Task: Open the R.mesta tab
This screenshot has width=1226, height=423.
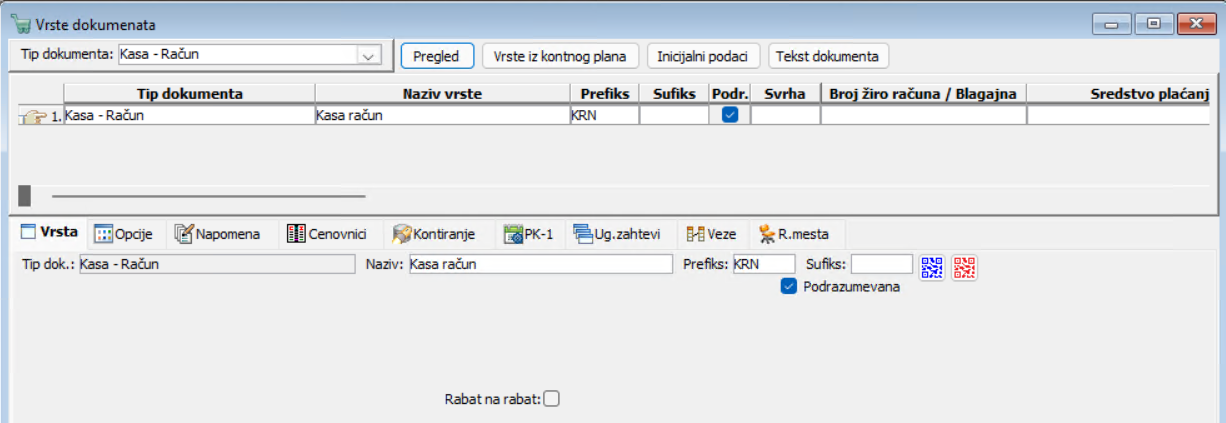Action: 796,234
